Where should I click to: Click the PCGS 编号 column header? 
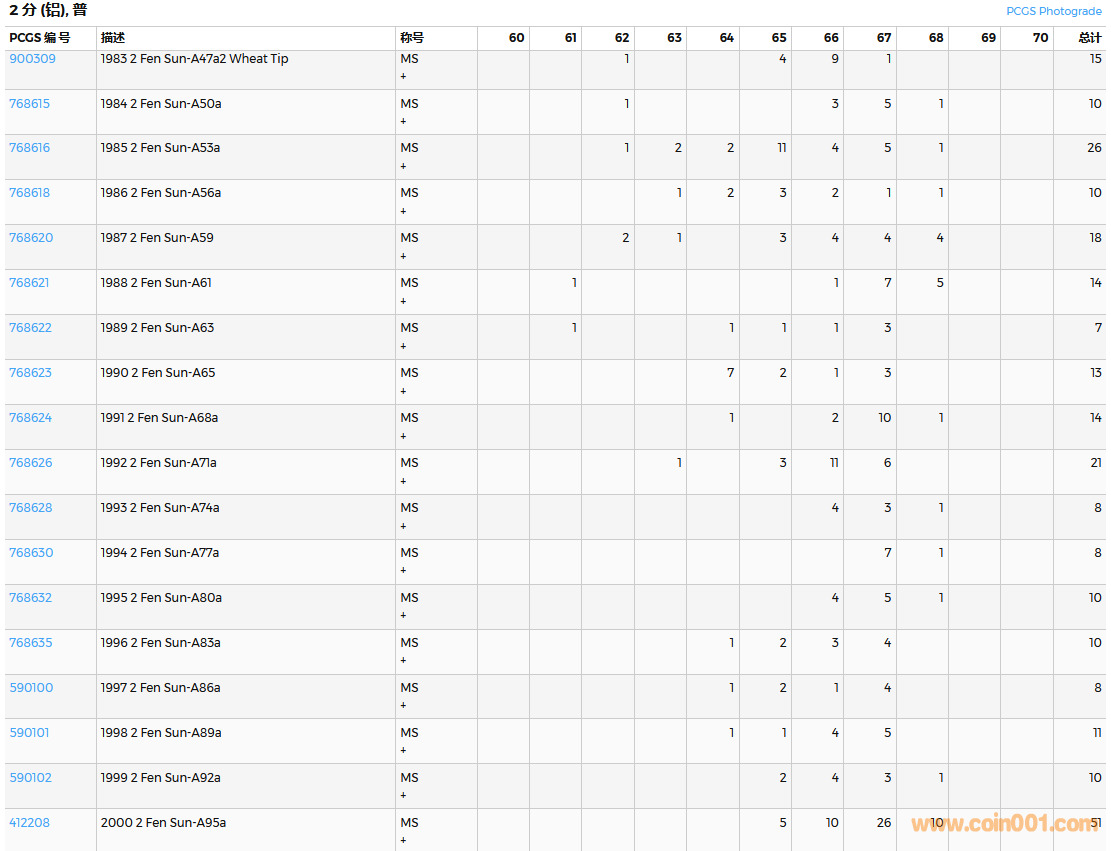tap(40, 38)
